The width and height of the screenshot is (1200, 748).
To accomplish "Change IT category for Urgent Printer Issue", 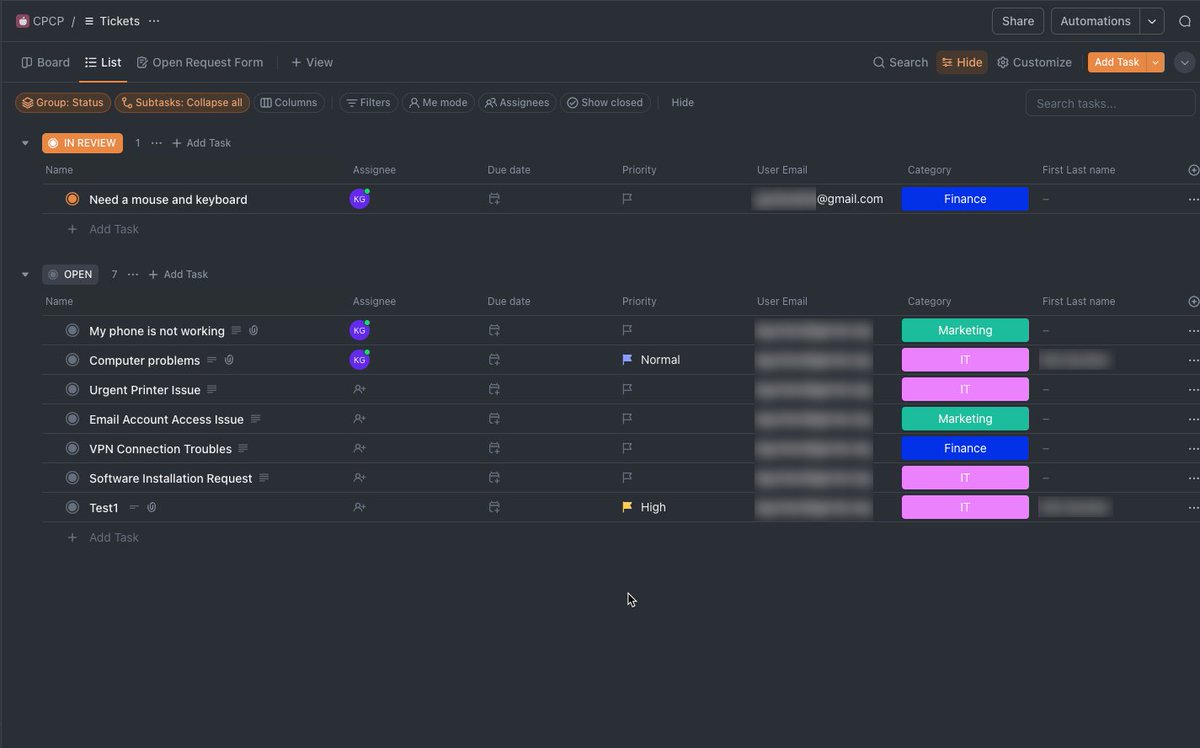I will click(965, 389).
